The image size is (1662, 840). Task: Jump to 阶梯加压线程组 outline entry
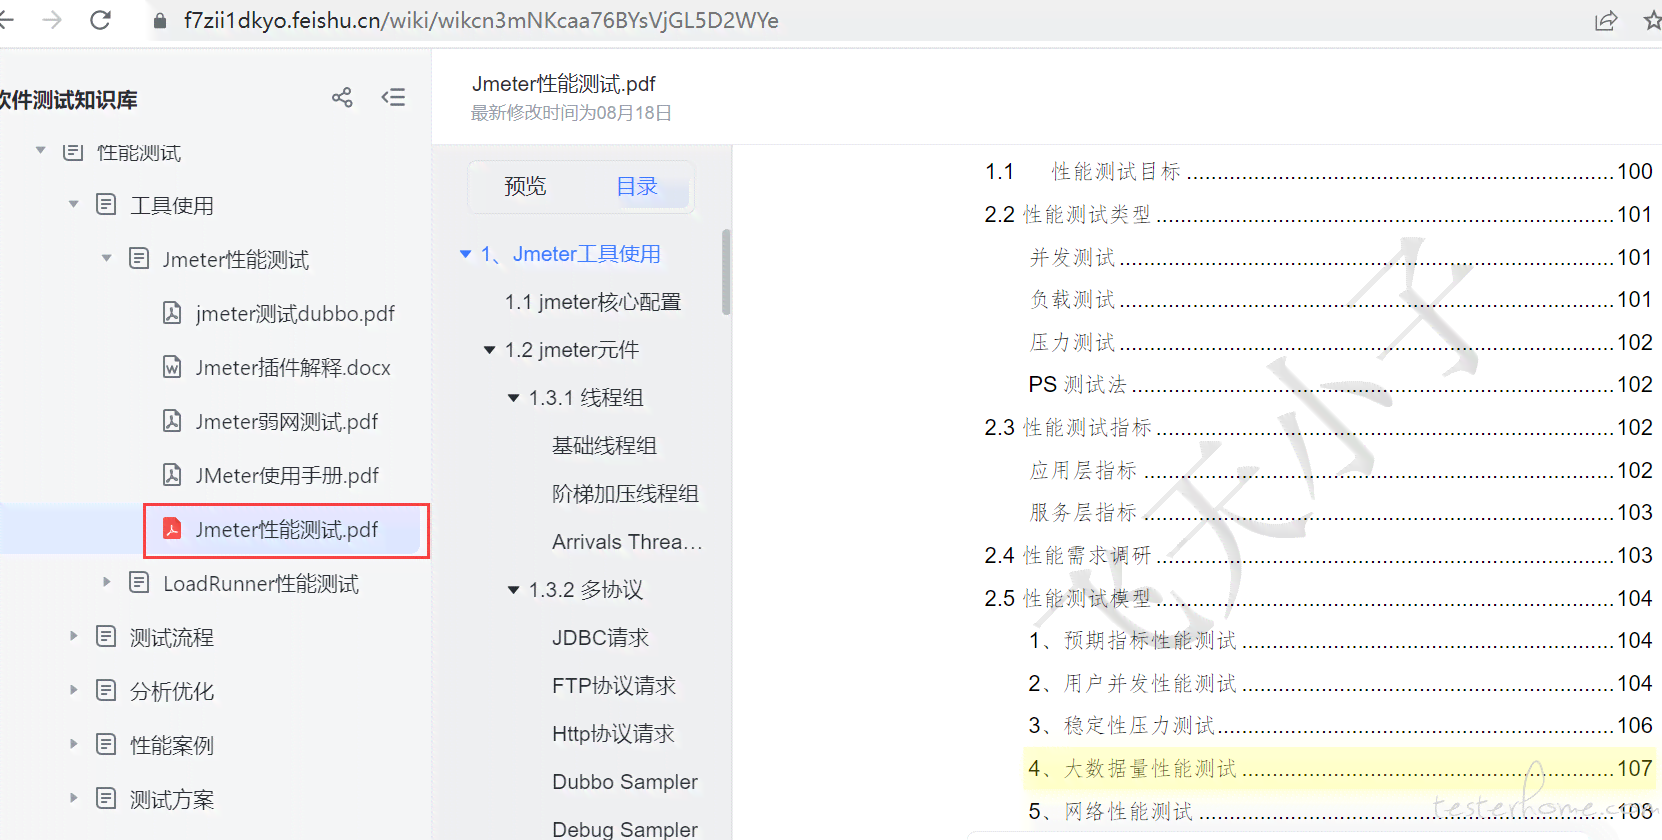(x=625, y=494)
